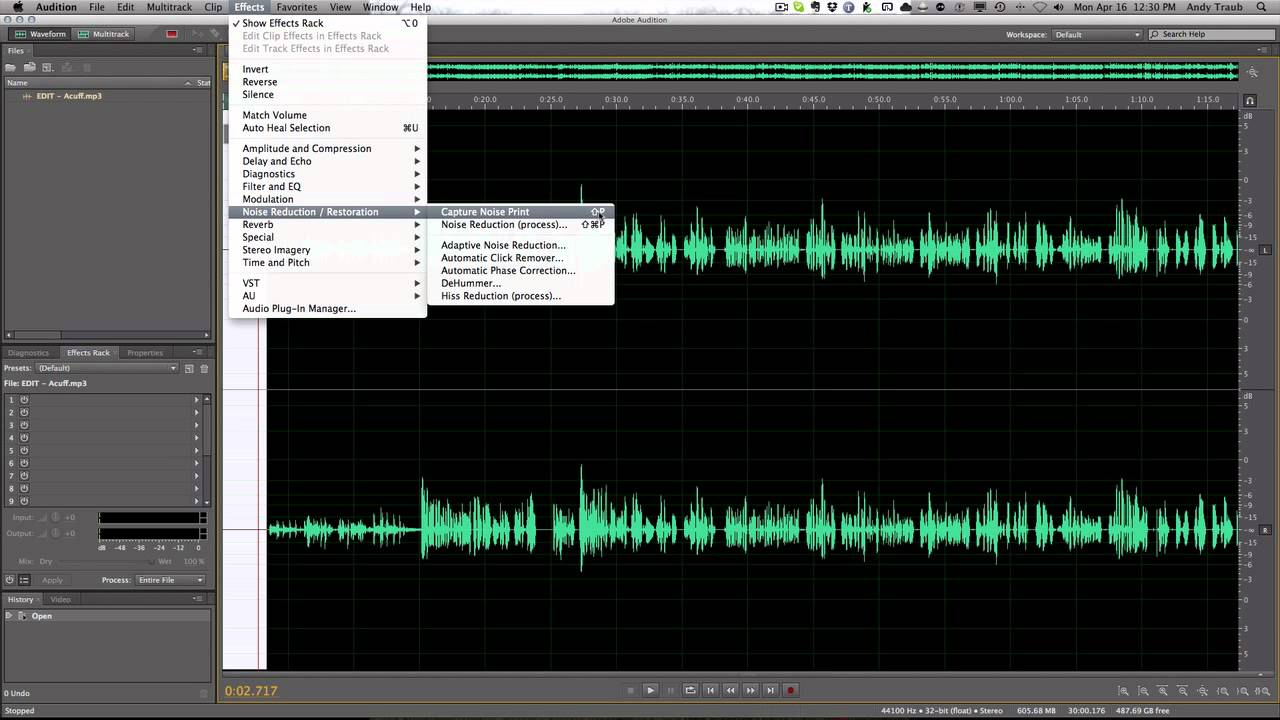Open the Presets dropdown showing (Default)
The width and height of the screenshot is (1280, 720).
coord(108,368)
